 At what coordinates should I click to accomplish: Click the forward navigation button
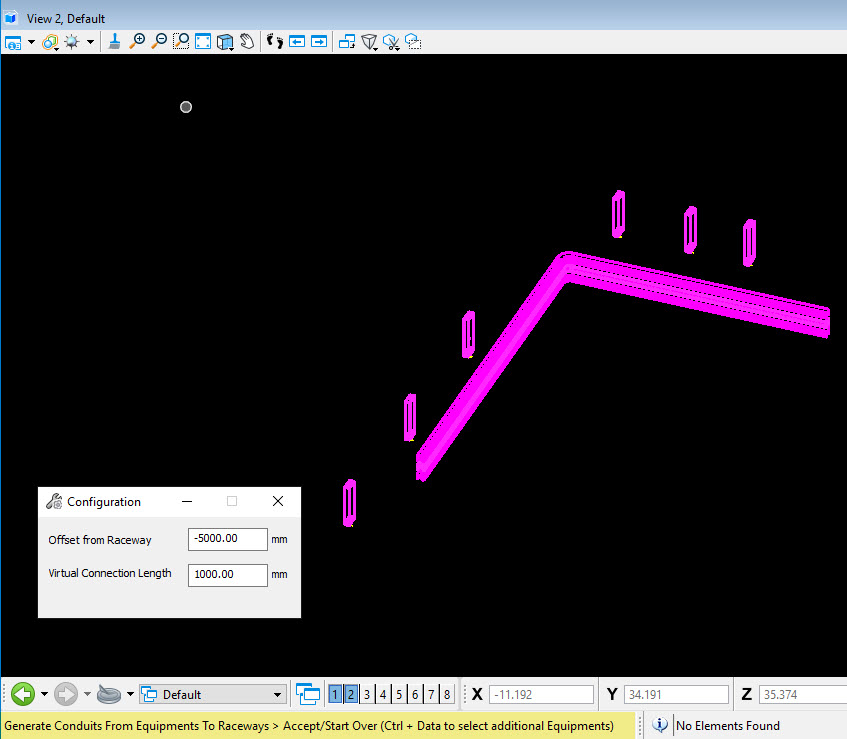tap(66, 693)
